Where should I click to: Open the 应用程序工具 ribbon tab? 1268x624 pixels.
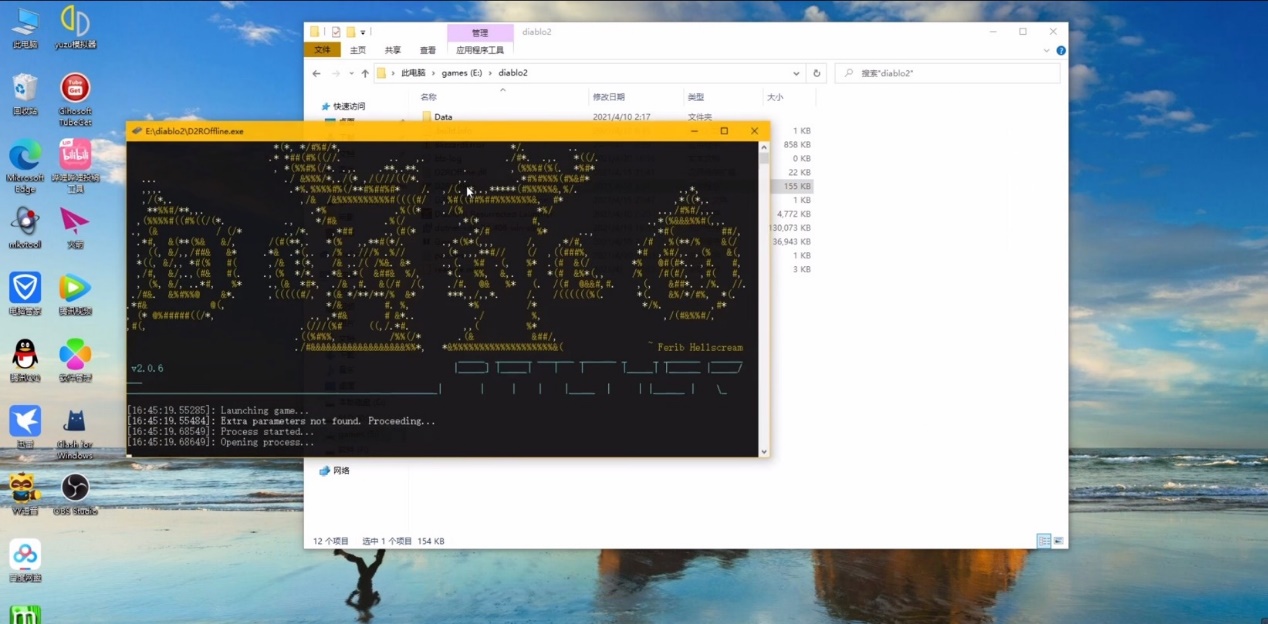point(480,50)
